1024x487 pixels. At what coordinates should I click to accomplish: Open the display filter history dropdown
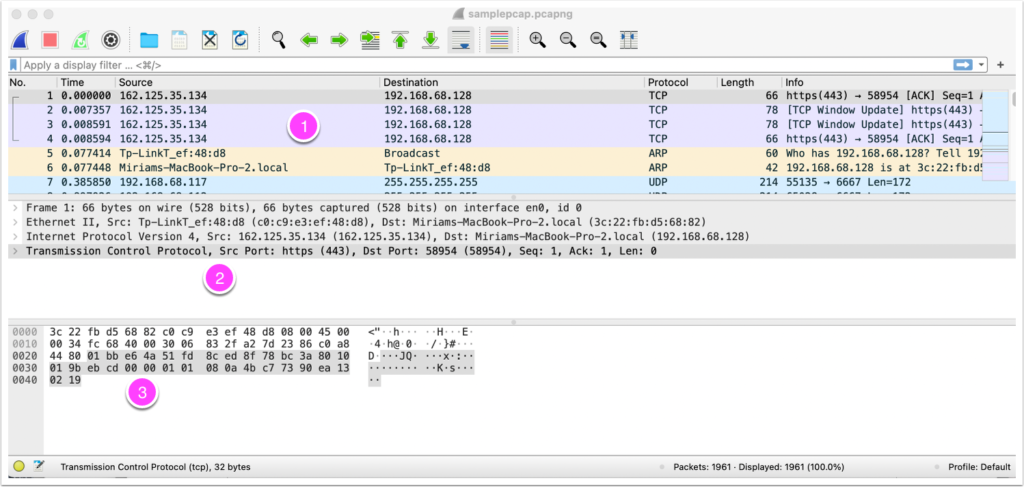click(983, 64)
